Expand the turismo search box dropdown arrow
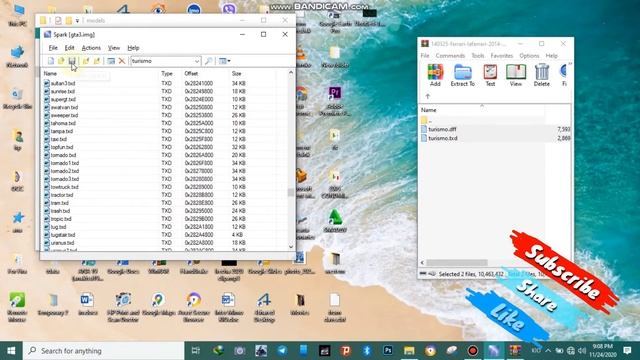Screen dimensions: 640x360 197,61
